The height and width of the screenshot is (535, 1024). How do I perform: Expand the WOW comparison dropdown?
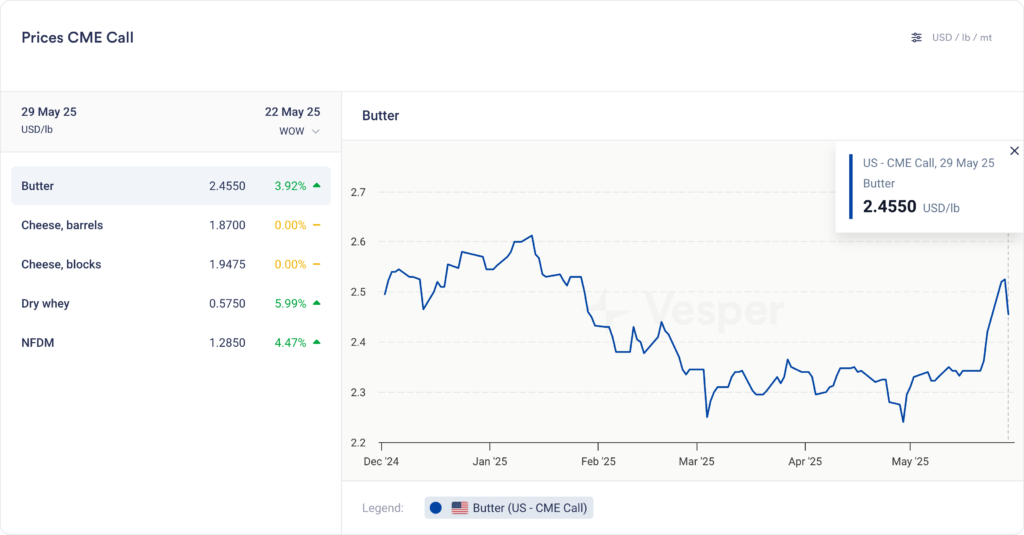point(301,131)
